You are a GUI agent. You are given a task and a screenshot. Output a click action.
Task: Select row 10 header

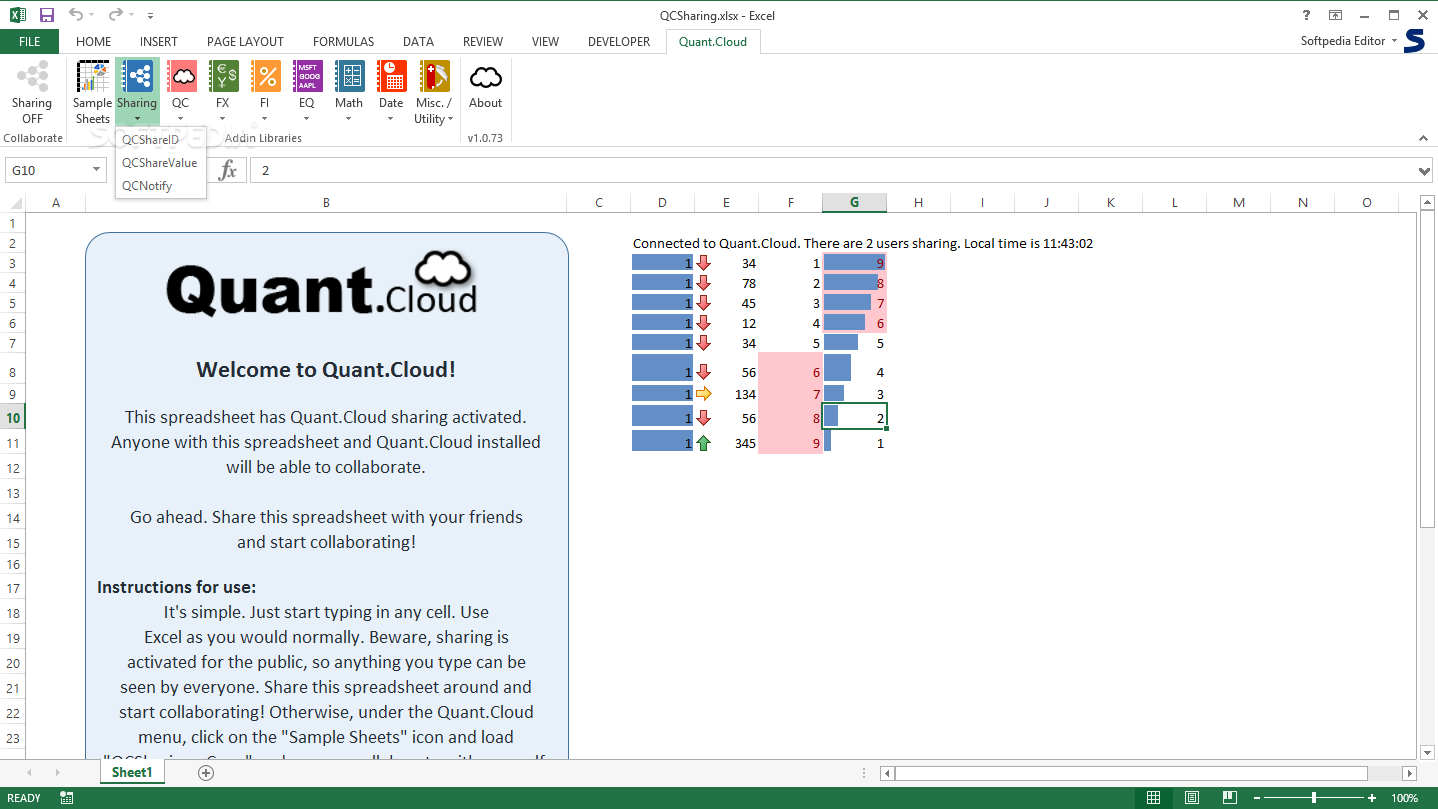tap(13, 417)
